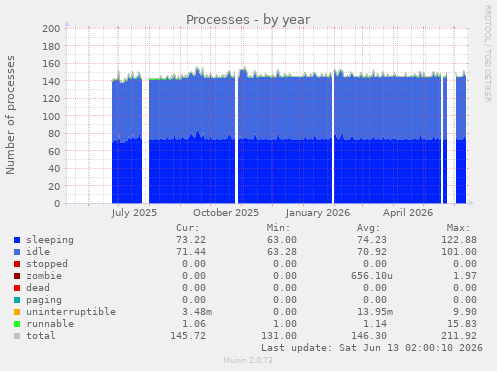Click the 'October 2025' axis label
This screenshot has width=497, height=371.
[x=226, y=213]
